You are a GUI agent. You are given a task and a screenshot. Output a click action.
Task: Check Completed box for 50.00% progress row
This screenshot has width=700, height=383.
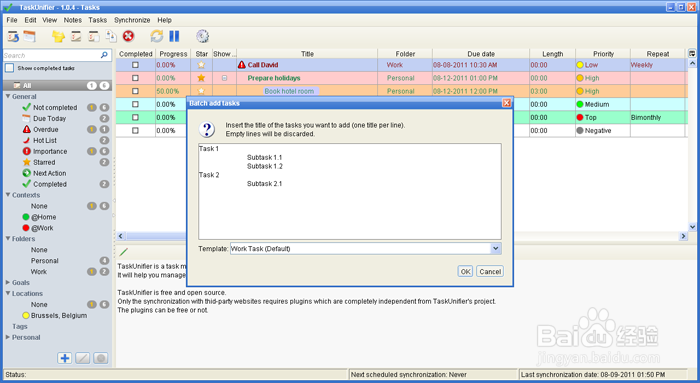(135, 91)
